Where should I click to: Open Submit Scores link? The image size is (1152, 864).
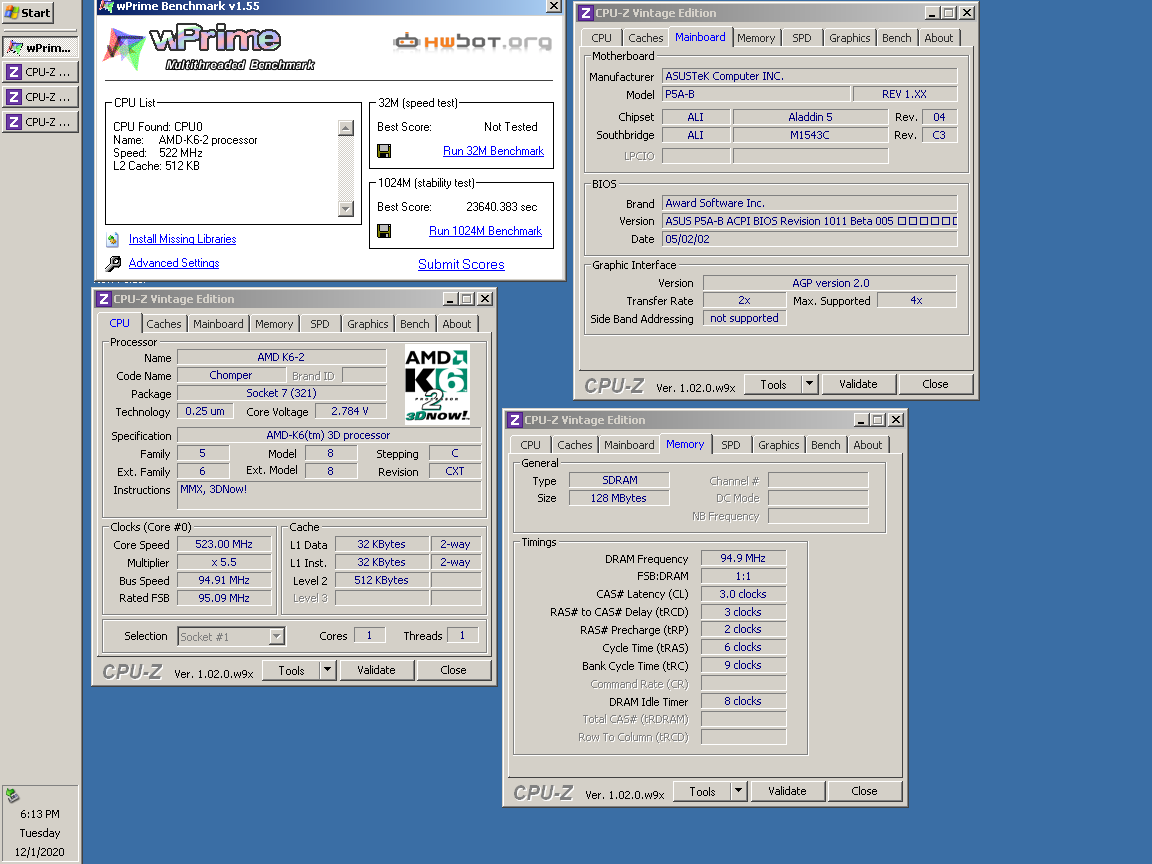tap(461, 264)
